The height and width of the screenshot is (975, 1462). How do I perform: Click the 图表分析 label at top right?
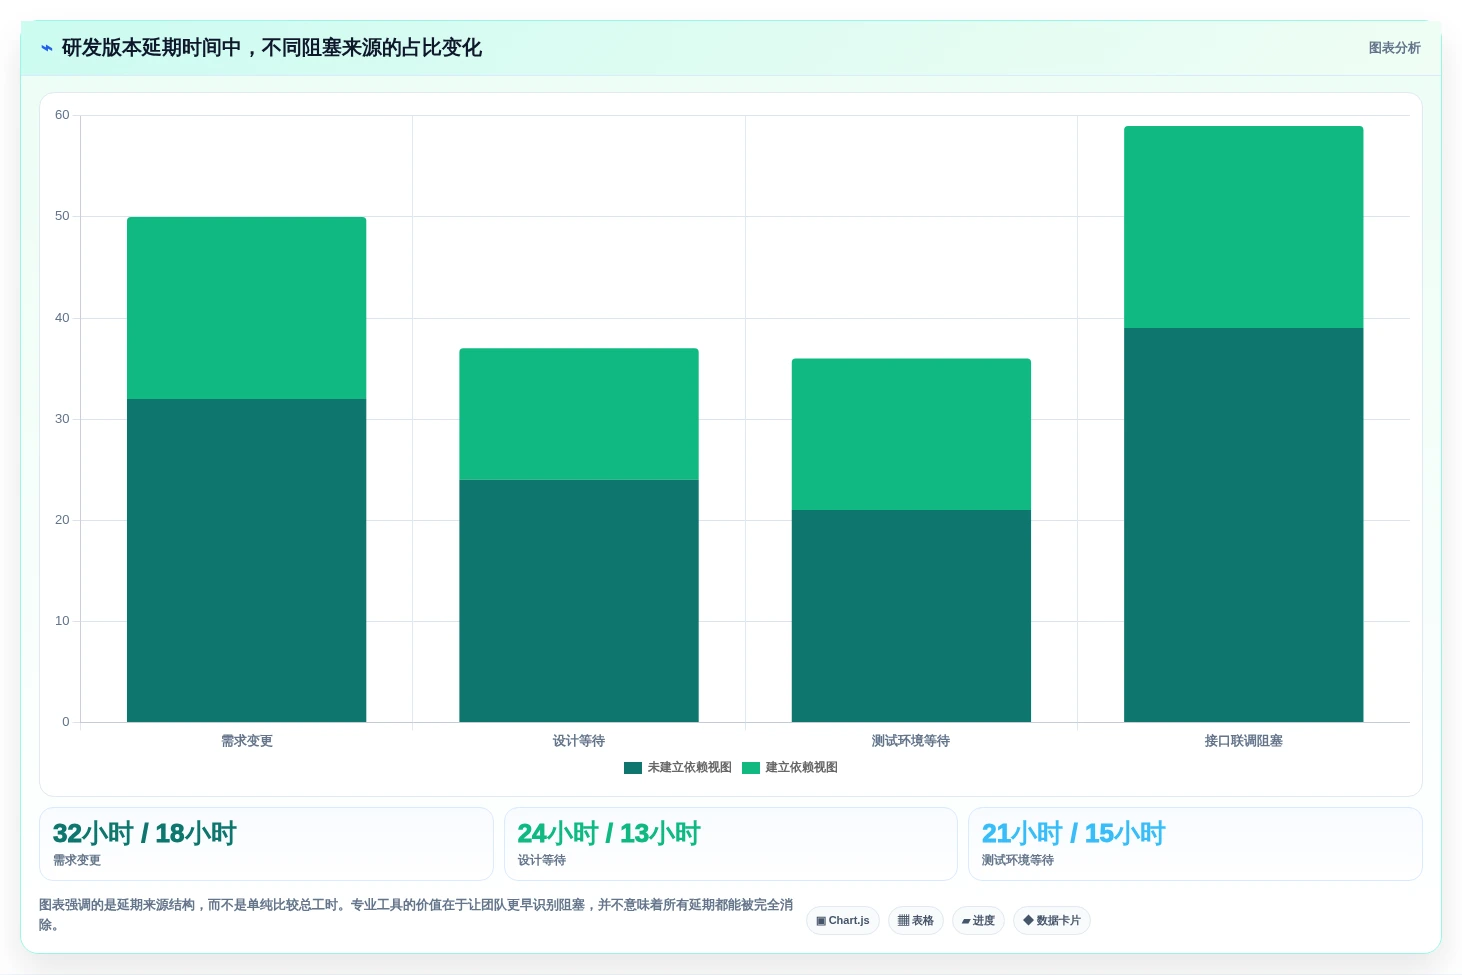(x=1394, y=48)
